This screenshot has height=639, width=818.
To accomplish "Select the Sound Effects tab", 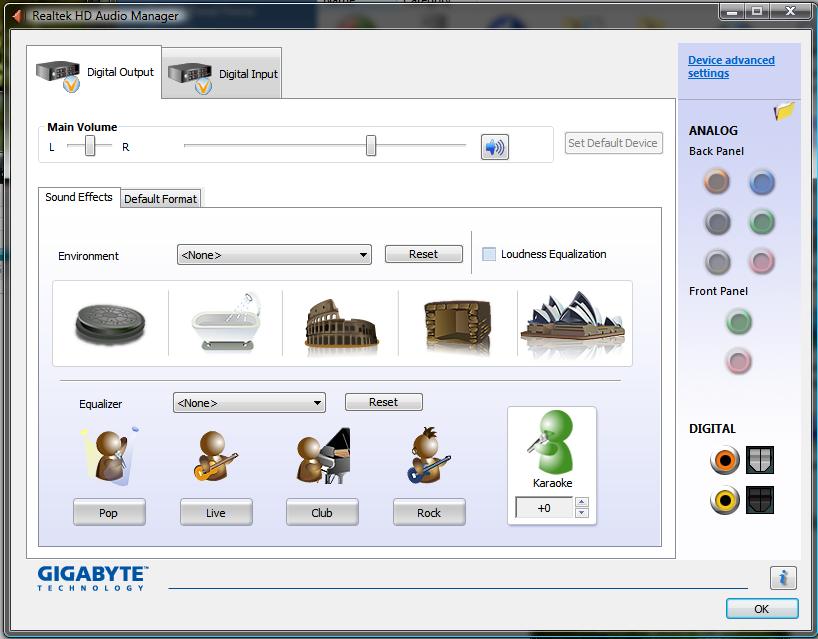I will tap(79, 197).
